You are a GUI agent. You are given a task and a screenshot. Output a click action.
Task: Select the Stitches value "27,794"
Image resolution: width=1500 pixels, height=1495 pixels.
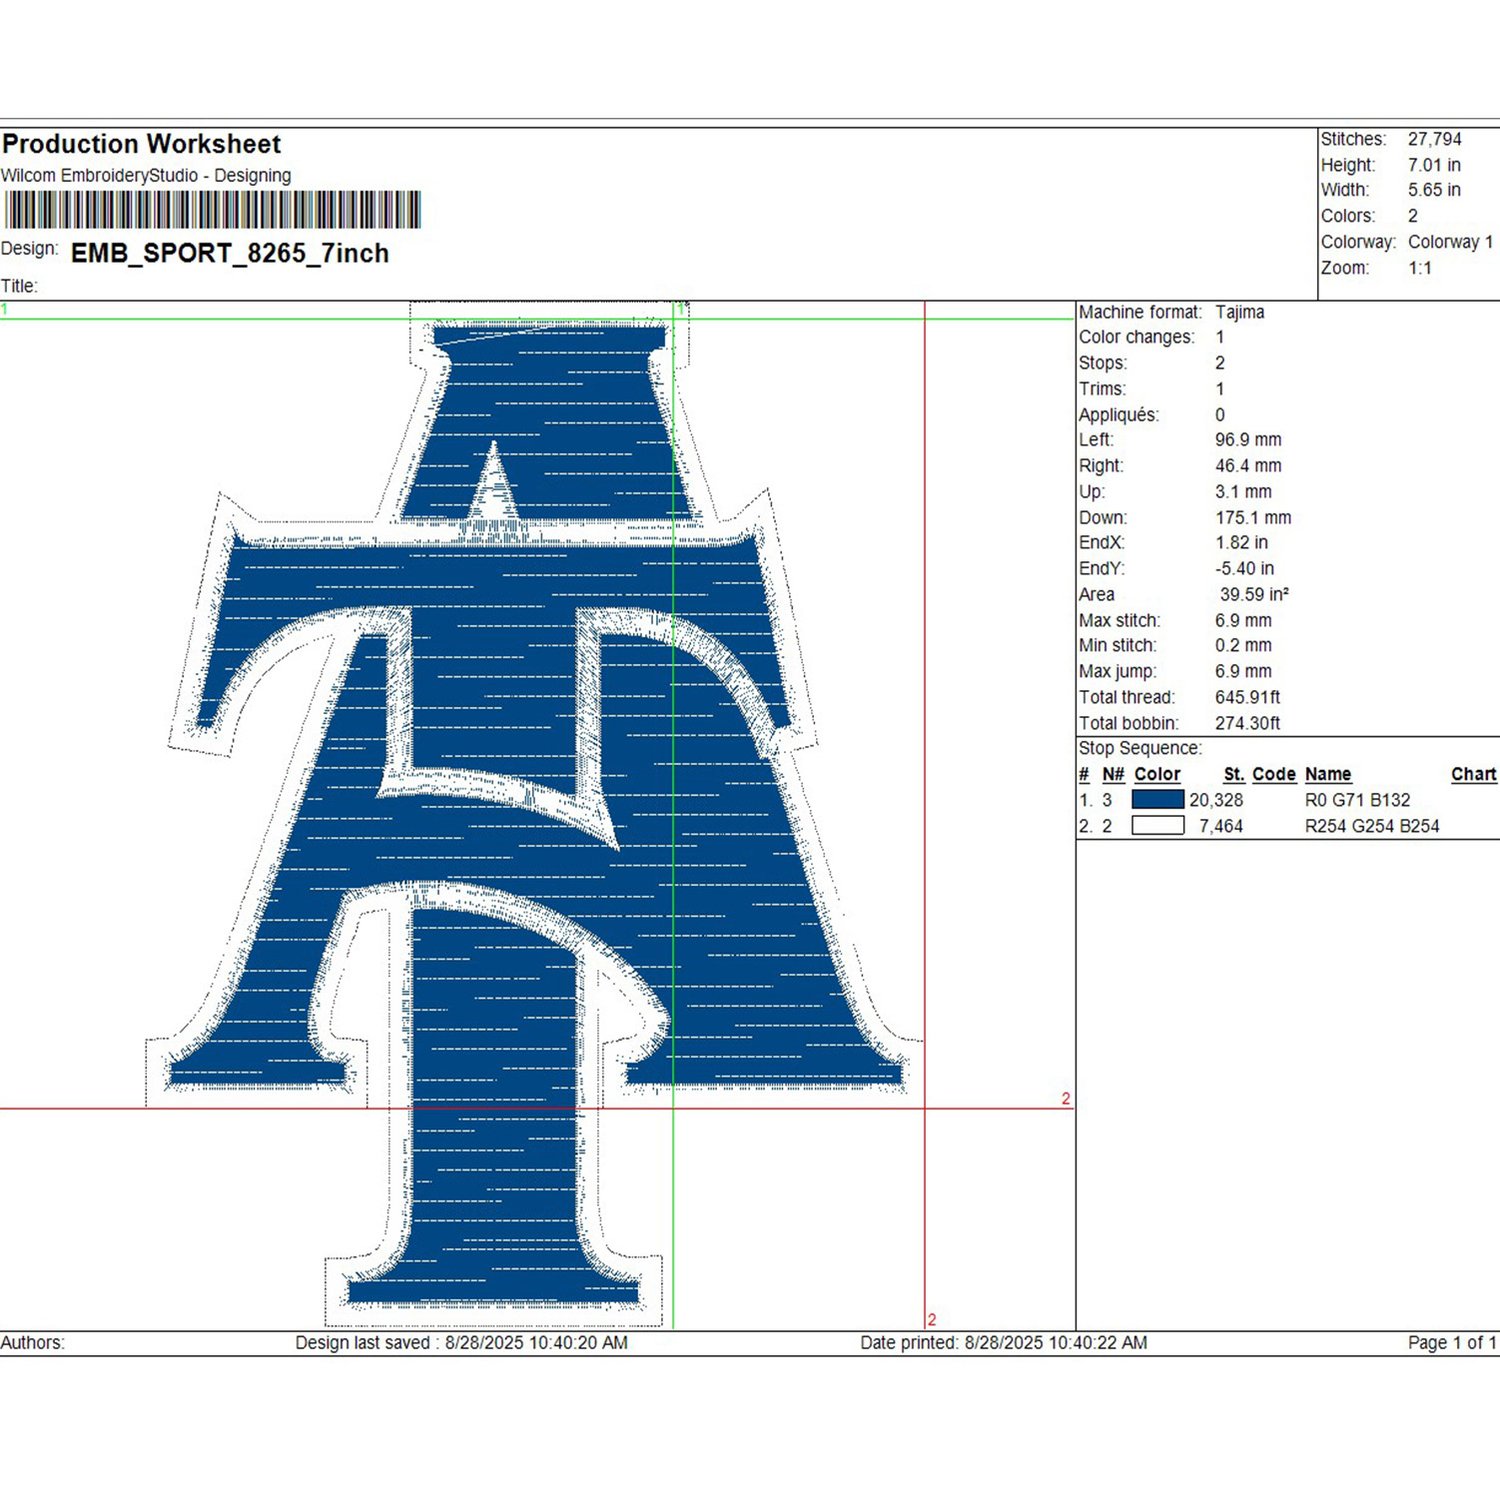(1434, 139)
